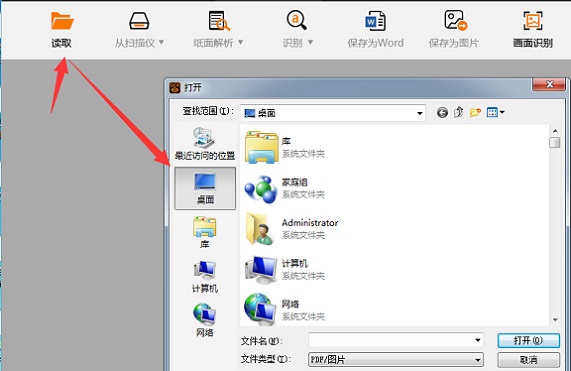571x371 pixels.
Task: Click the 读取 folder icon in toolbar
Action: (x=62, y=20)
